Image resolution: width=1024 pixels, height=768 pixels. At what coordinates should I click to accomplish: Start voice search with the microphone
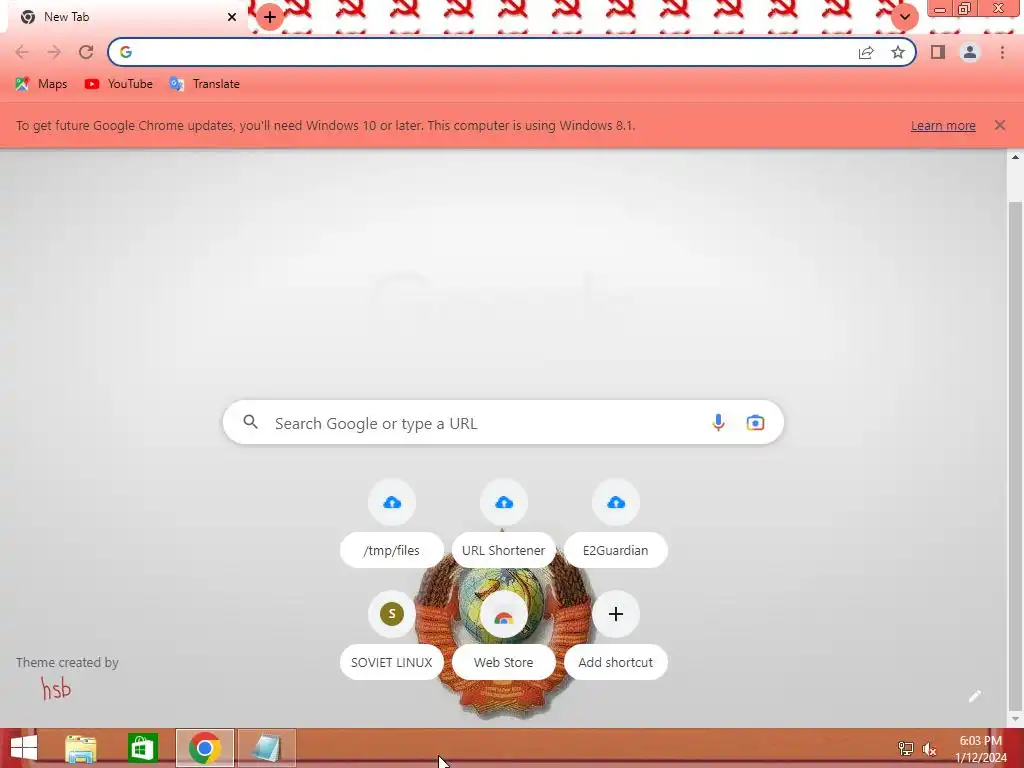(x=718, y=423)
